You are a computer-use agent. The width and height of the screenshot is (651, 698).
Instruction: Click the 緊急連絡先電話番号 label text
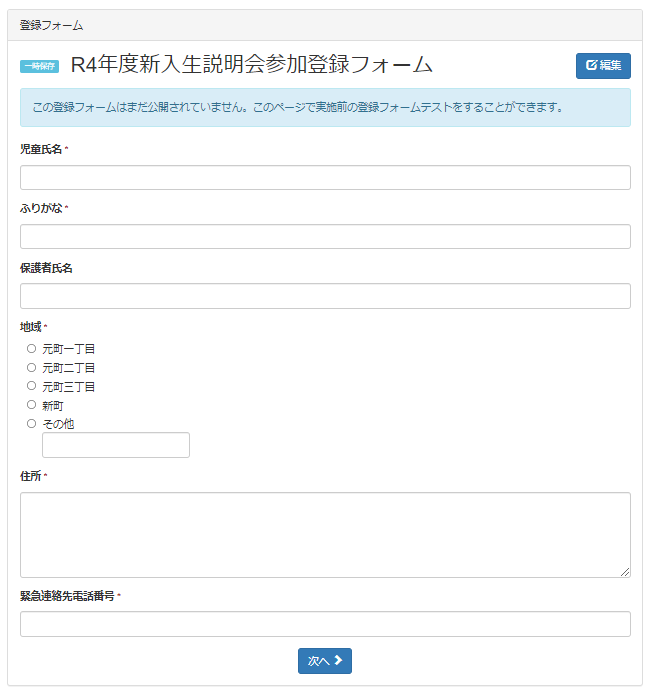click(68, 596)
